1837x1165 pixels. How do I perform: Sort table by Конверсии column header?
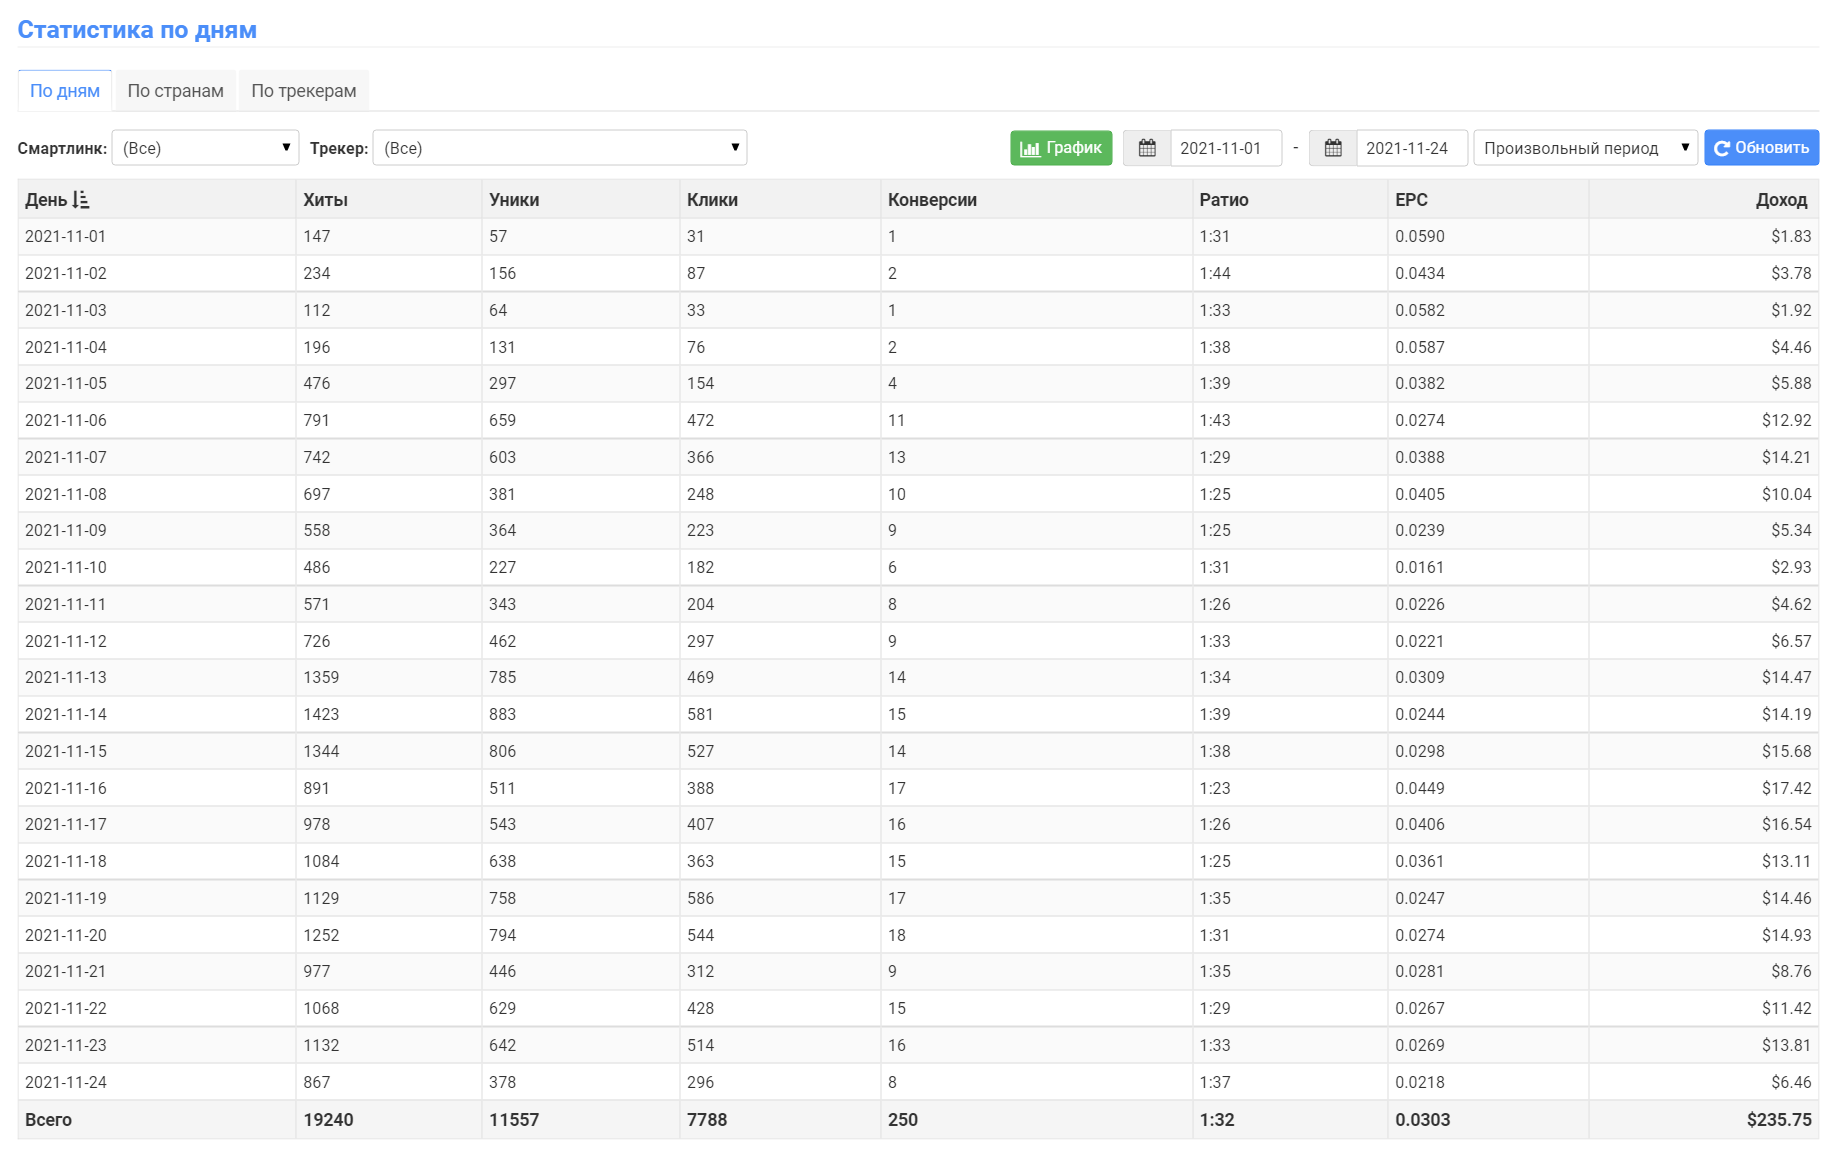tap(932, 200)
